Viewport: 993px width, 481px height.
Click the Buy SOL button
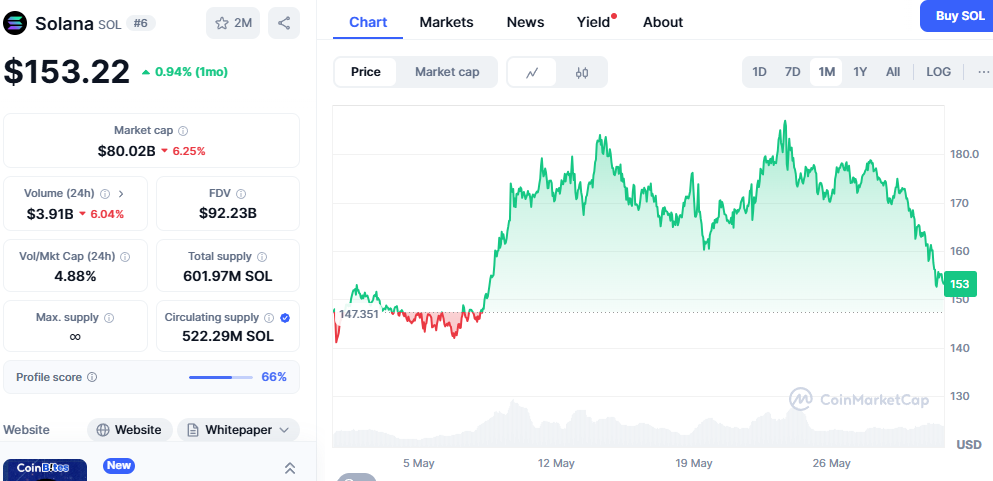pos(956,16)
